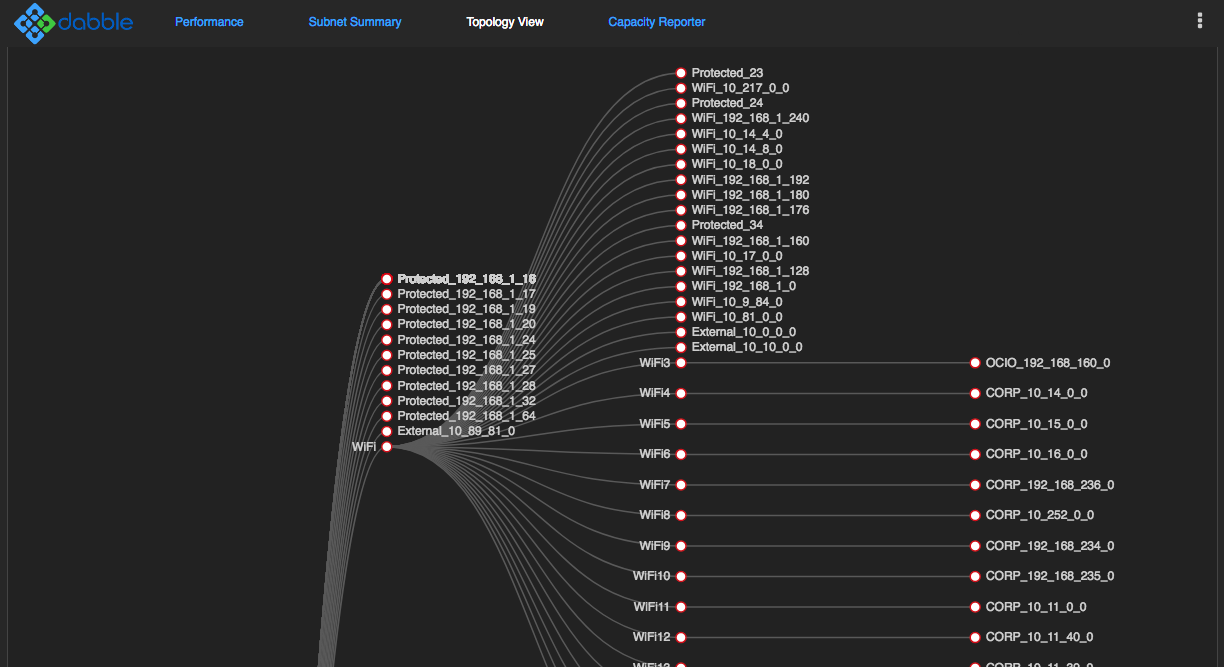
Task: Select the External_10_89_81_0 node
Action: click(x=387, y=431)
